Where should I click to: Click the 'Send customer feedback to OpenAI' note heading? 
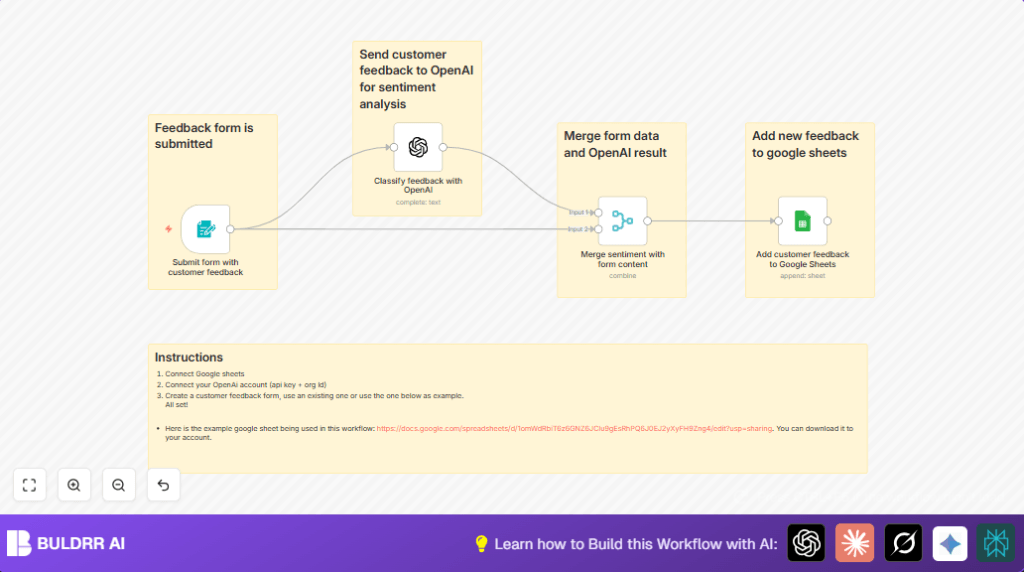pyautogui.click(x=416, y=79)
